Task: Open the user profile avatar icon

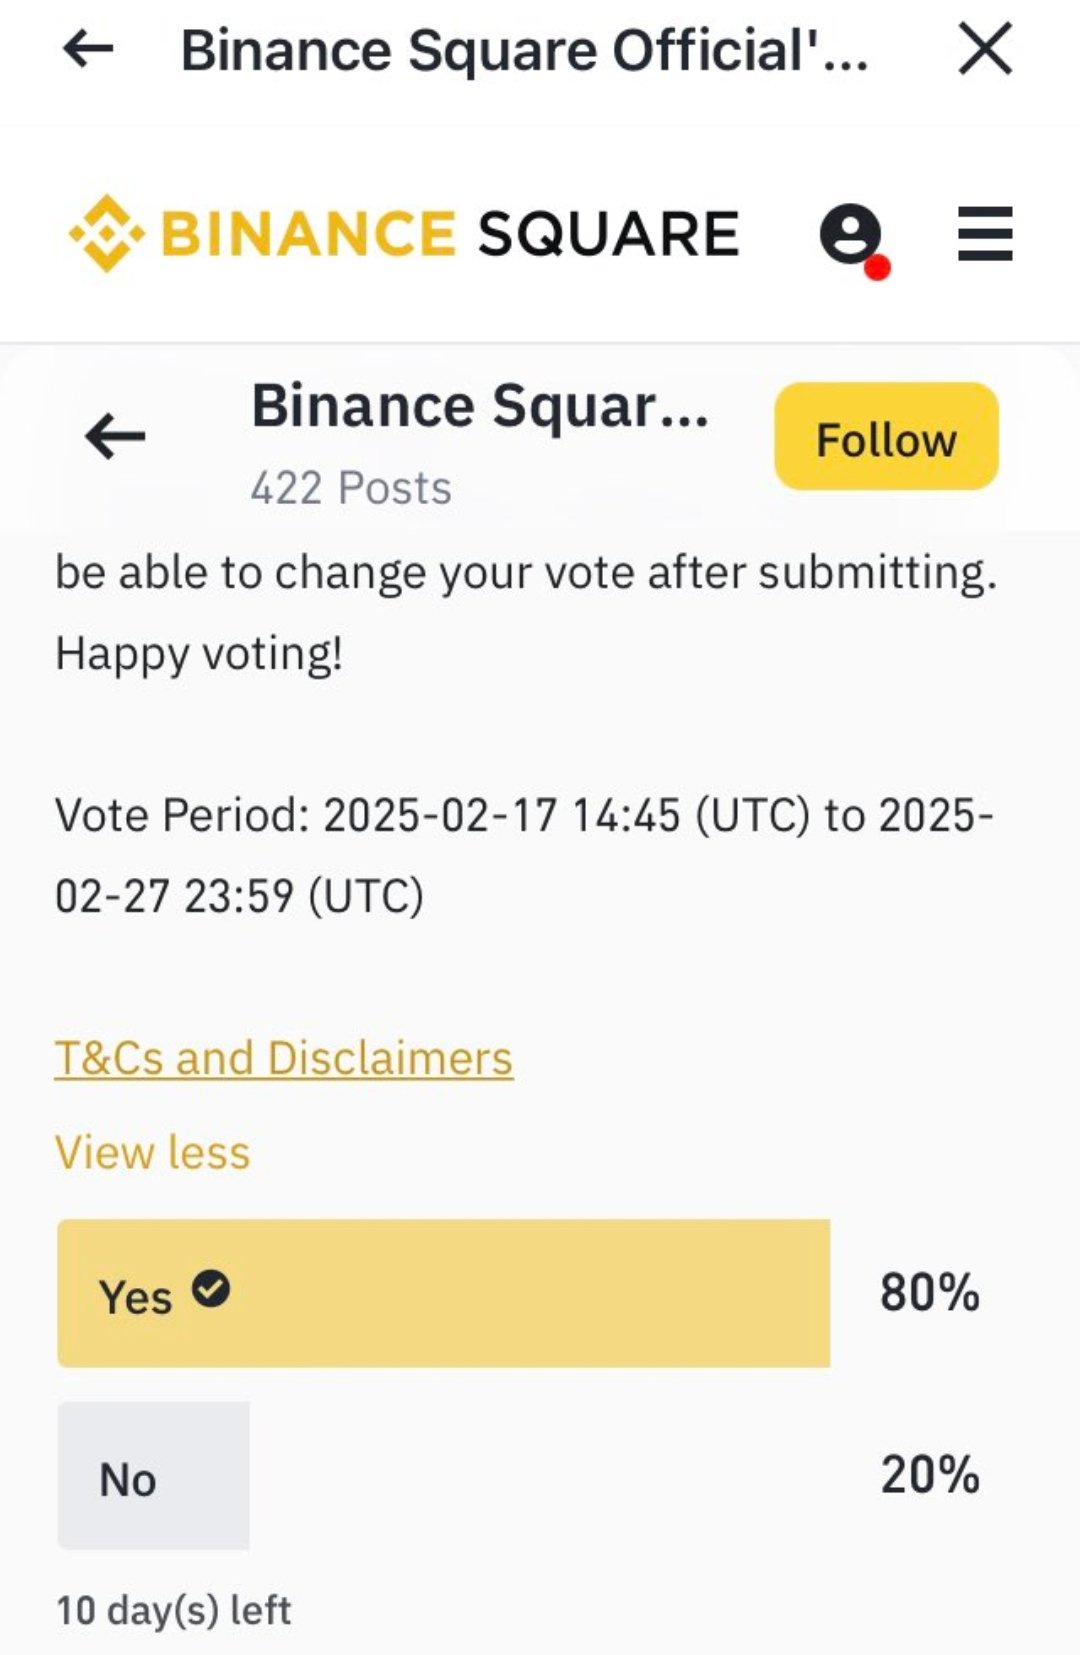Action: [x=850, y=234]
